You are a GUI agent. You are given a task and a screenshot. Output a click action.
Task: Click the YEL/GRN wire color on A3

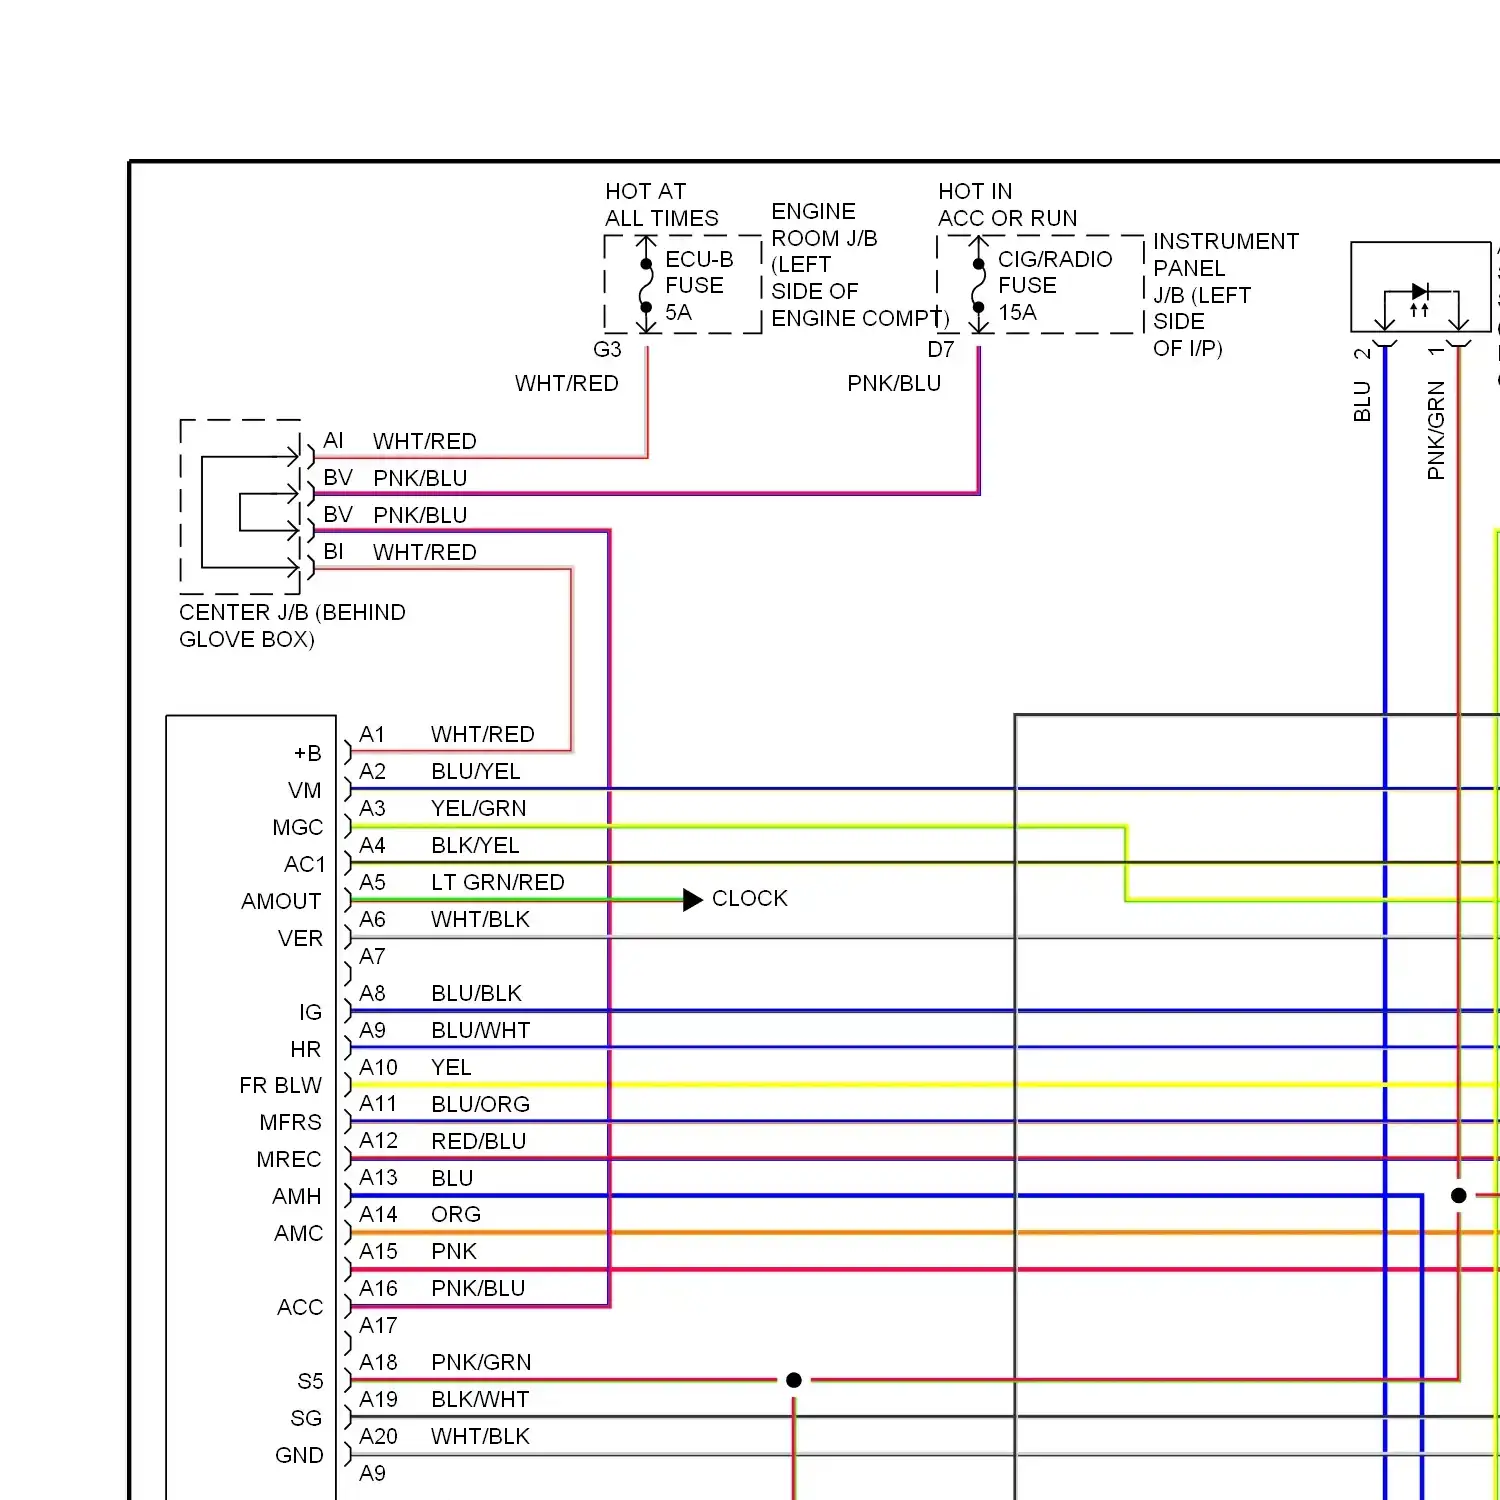[478, 809]
